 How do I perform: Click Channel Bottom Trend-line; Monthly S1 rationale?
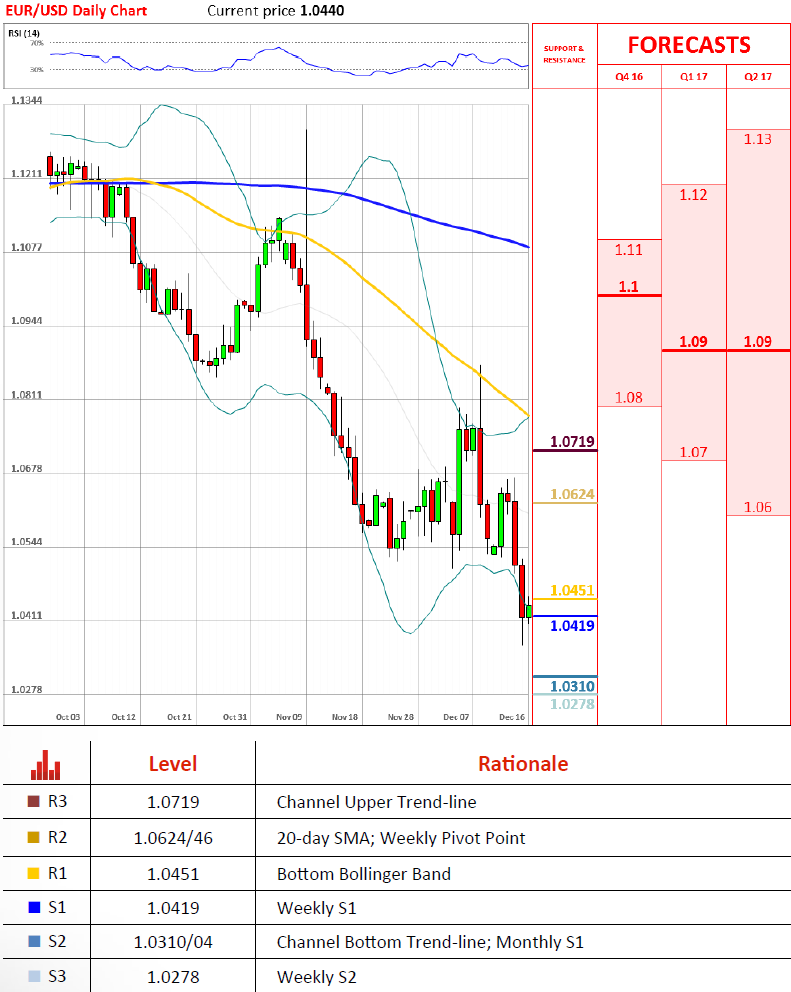[x=430, y=943]
